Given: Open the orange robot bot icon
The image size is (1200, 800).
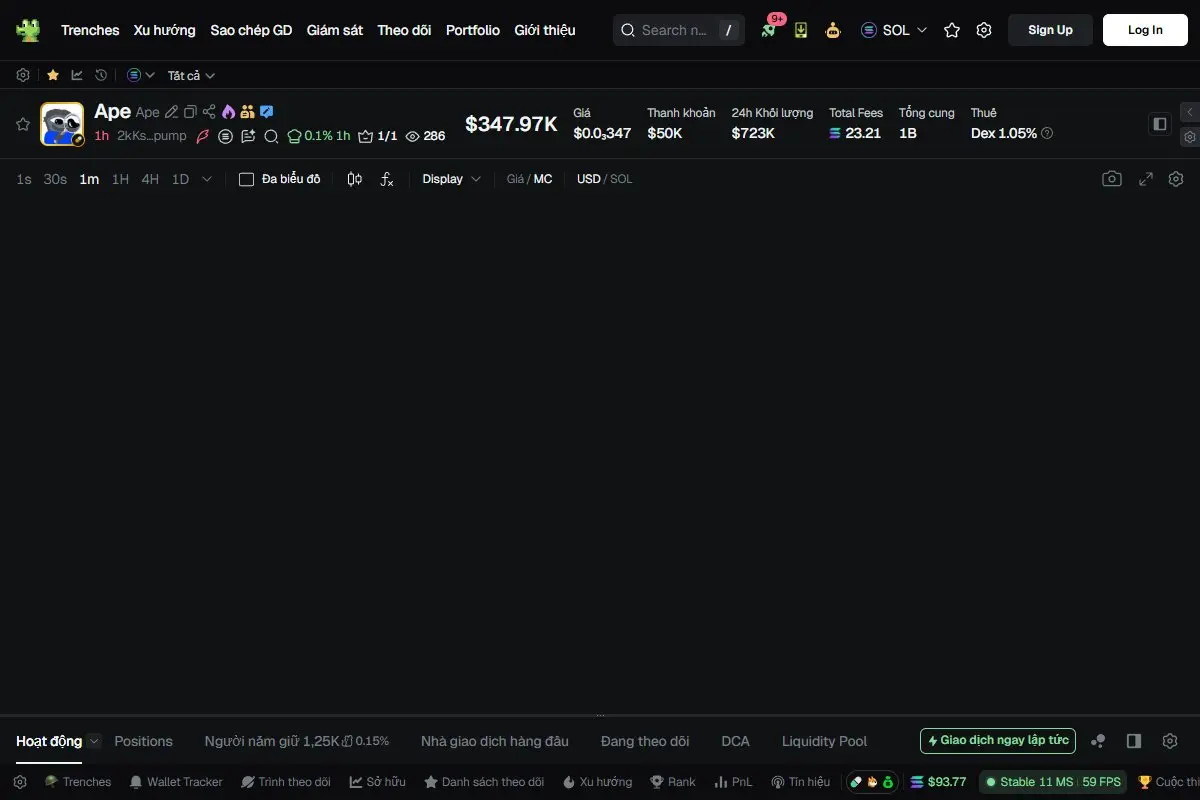Looking at the screenshot, I should [x=833, y=30].
